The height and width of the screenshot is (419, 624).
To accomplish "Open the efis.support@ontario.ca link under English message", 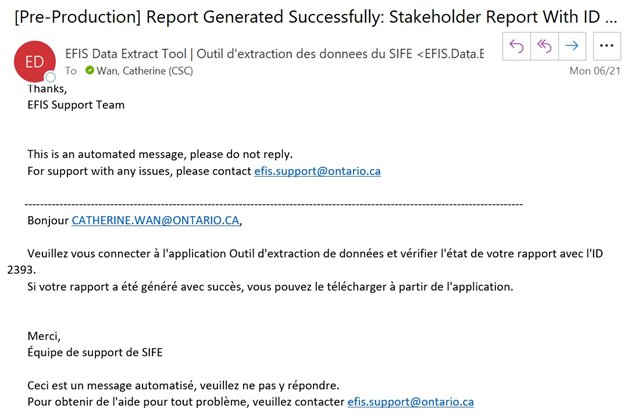I will tap(318, 171).
